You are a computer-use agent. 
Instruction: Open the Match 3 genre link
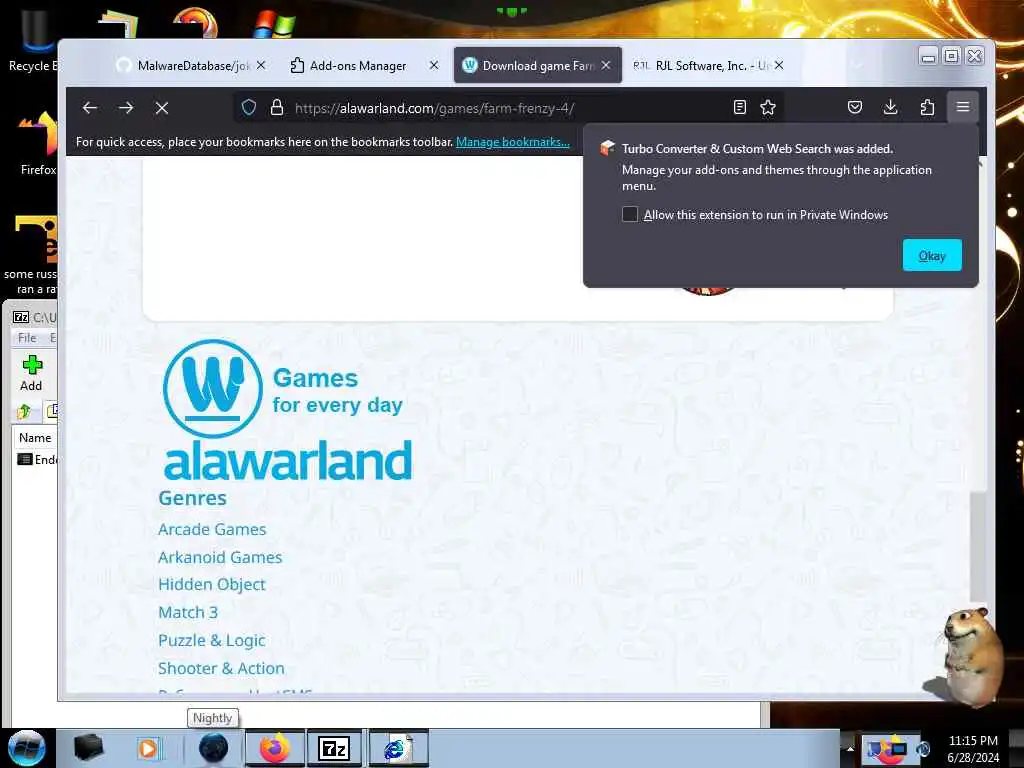pyautogui.click(x=188, y=613)
